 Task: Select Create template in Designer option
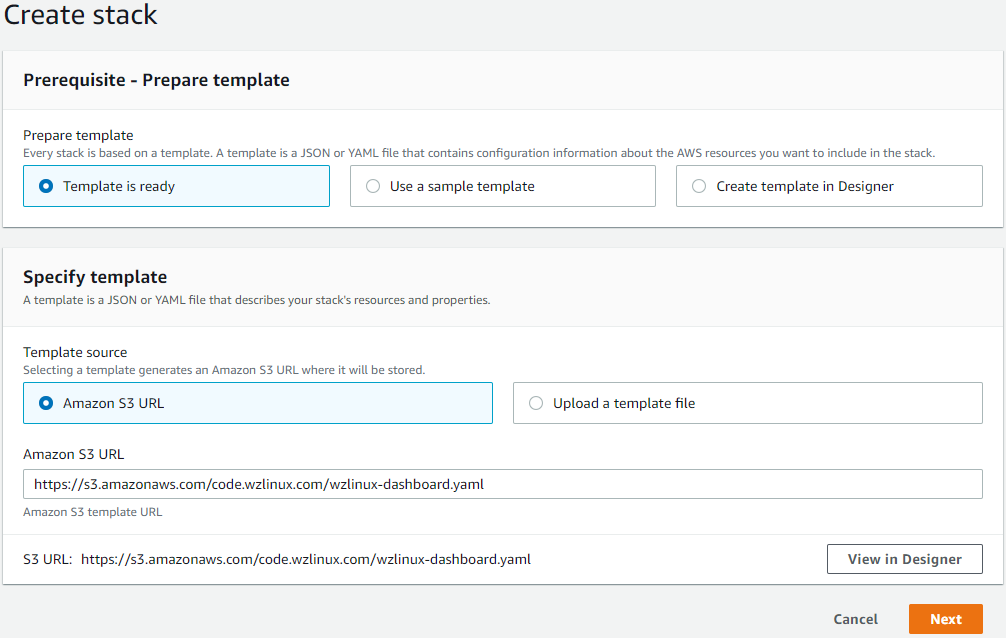(829, 186)
